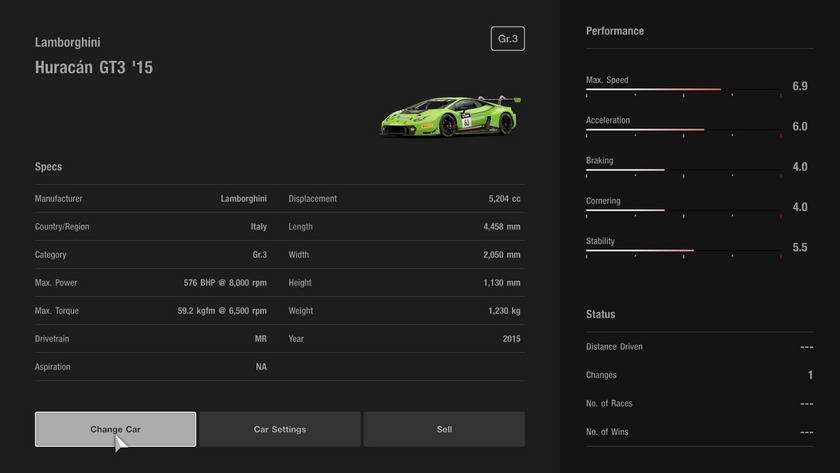The image size is (840, 473).
Task: Click the Change Car button
Action: (115, 429)
